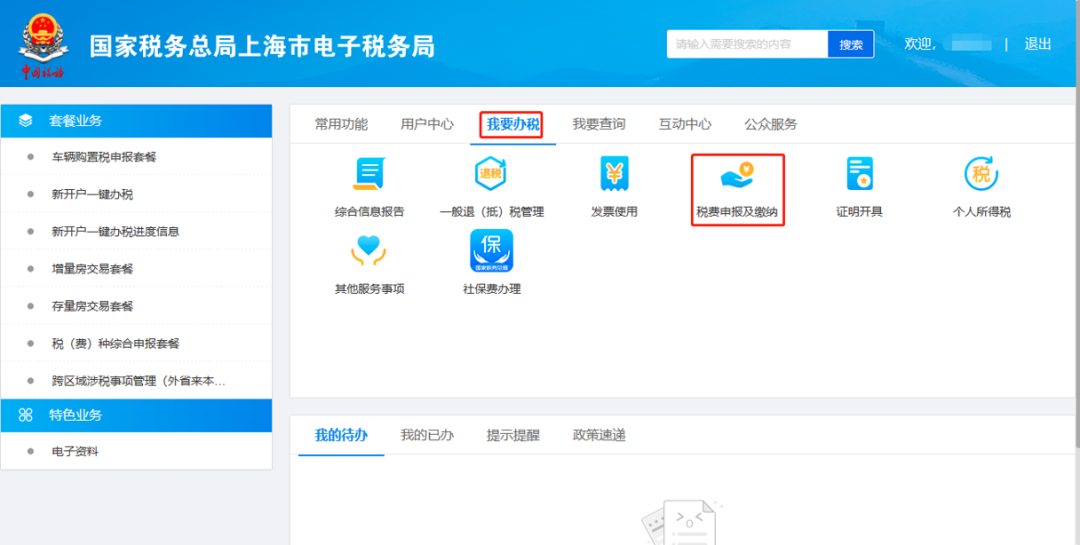
Task: Open the 我的已办 tab
Action: [427, 435]
